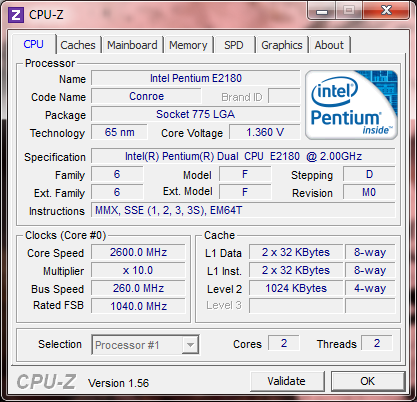Click the Threads value 2
417x402 pixels.
[x=377, y=343]
